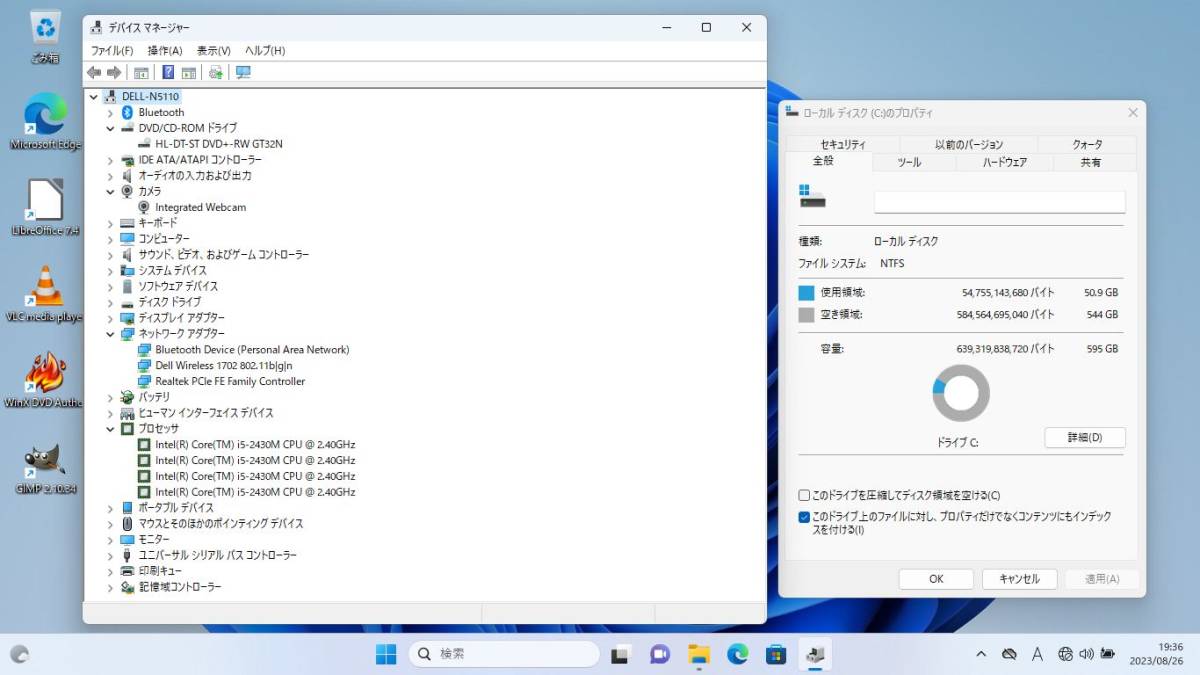Collapse the ネットワーク アダプター category
This screenshot has width=1200, height=675.
click(x=110, y=334)
